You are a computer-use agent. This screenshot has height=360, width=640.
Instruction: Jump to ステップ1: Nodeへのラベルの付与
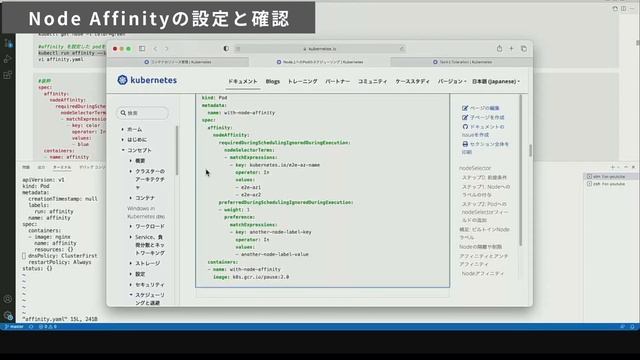tap(486, 191)
